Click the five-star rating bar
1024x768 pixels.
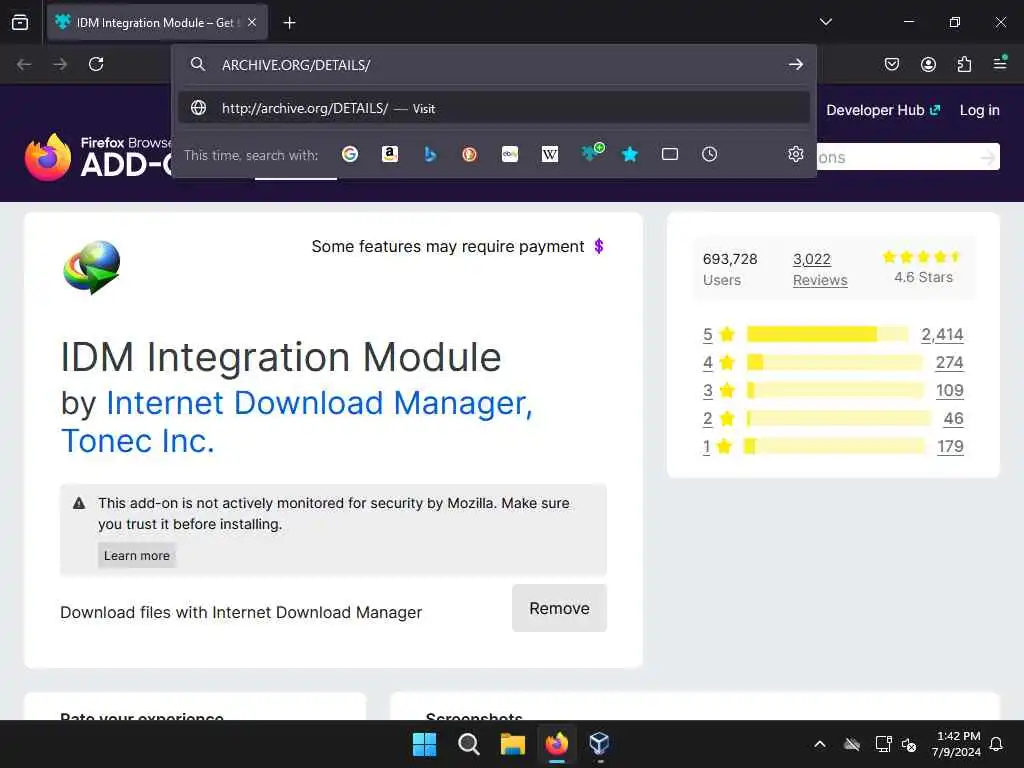point(827,334)
